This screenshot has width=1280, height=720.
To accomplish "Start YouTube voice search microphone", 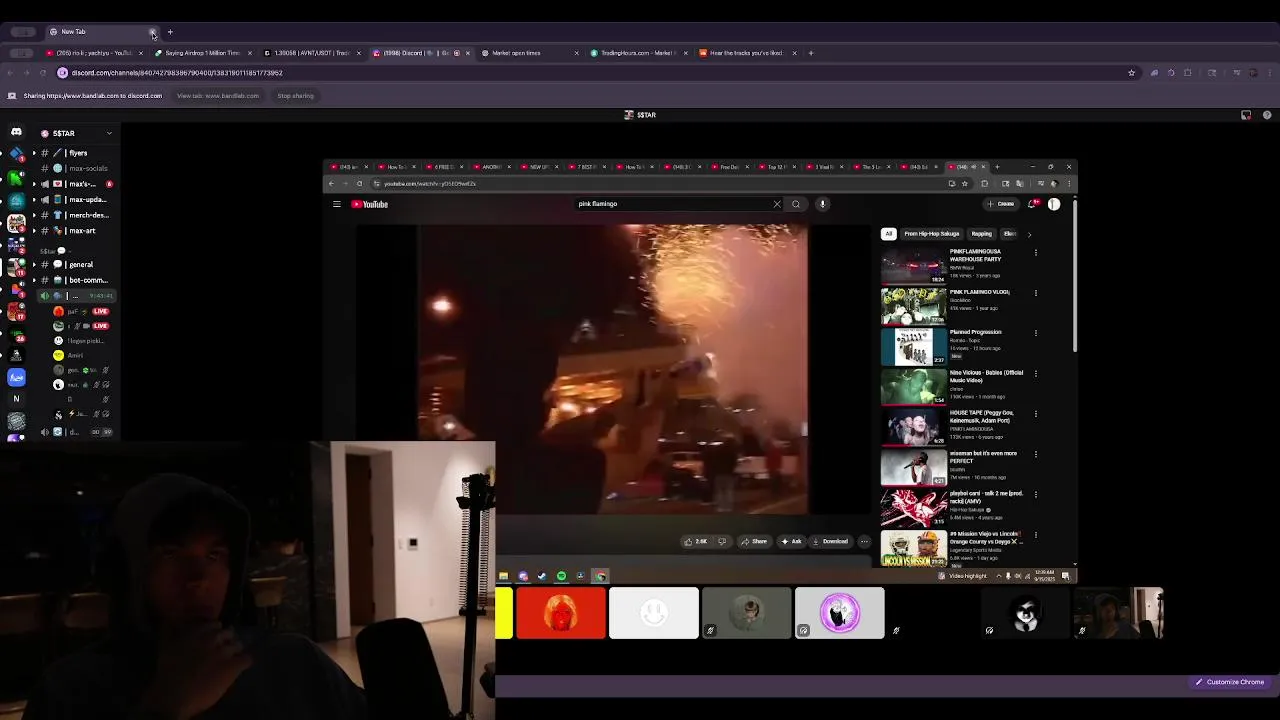I will (x=822, y=204).
